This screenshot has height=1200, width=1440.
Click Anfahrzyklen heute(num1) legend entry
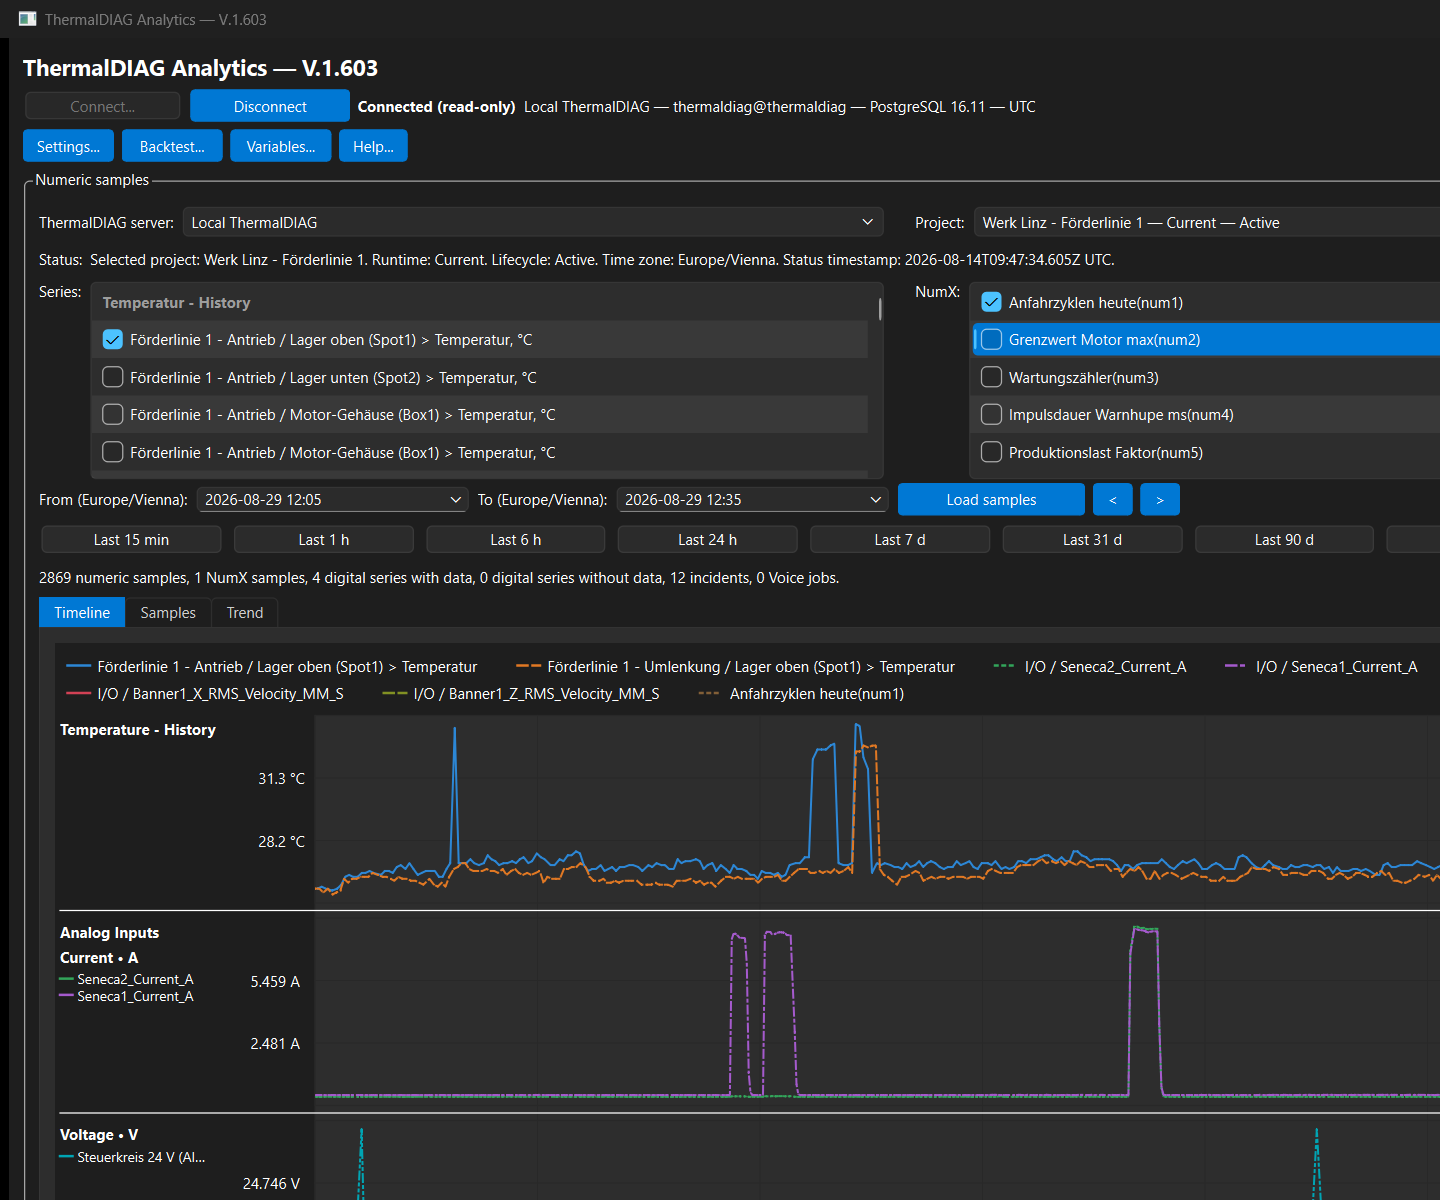click(x=802, y=693)
